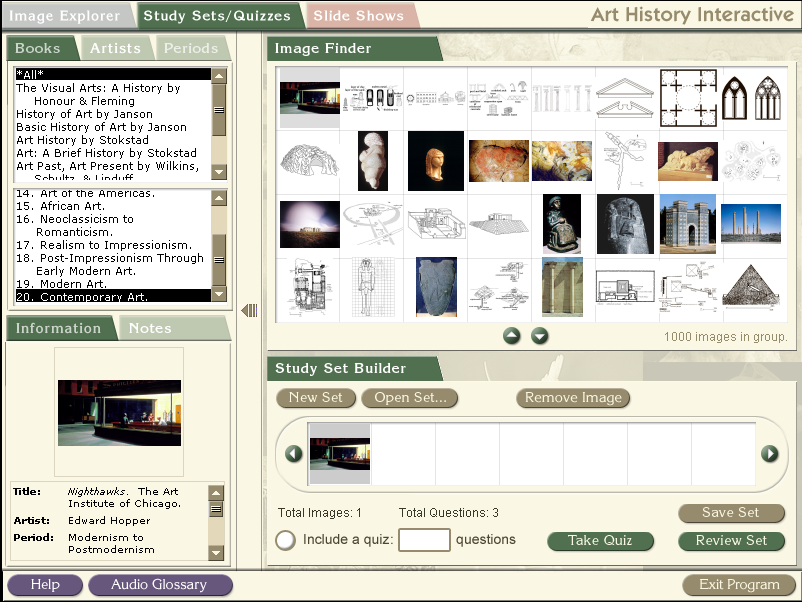802x602 pixels.
Task: Select the carved ivory head thumbnail
Action: 436,161
